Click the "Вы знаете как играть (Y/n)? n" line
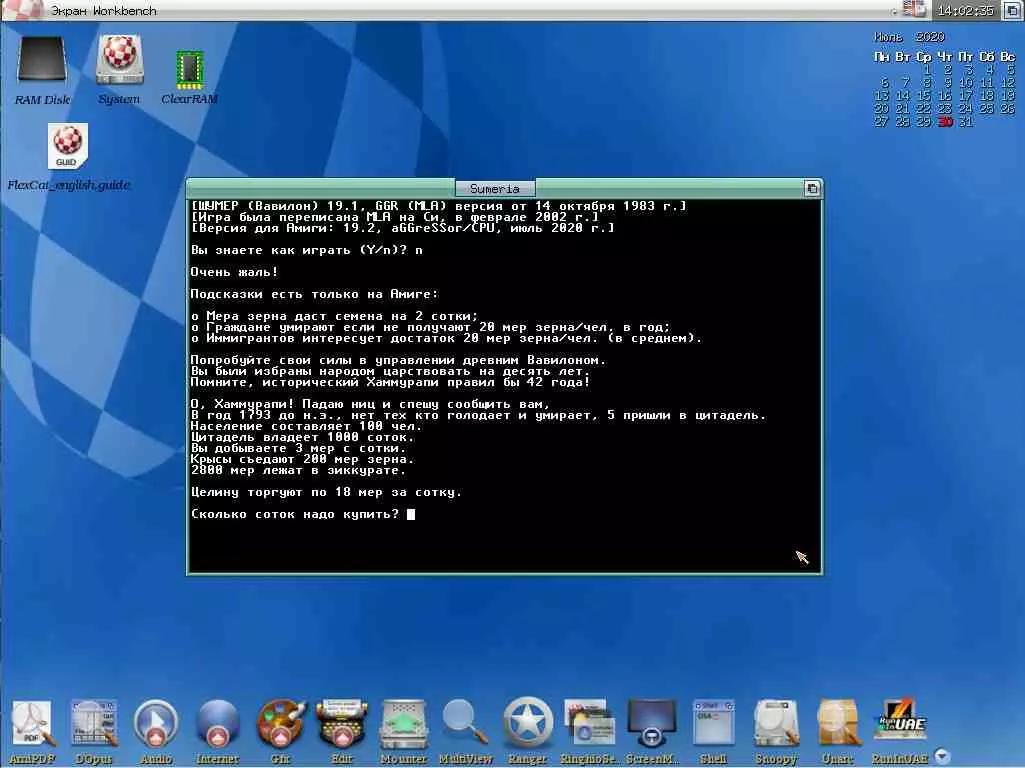 pyautogui.click(x=307, y=250)
